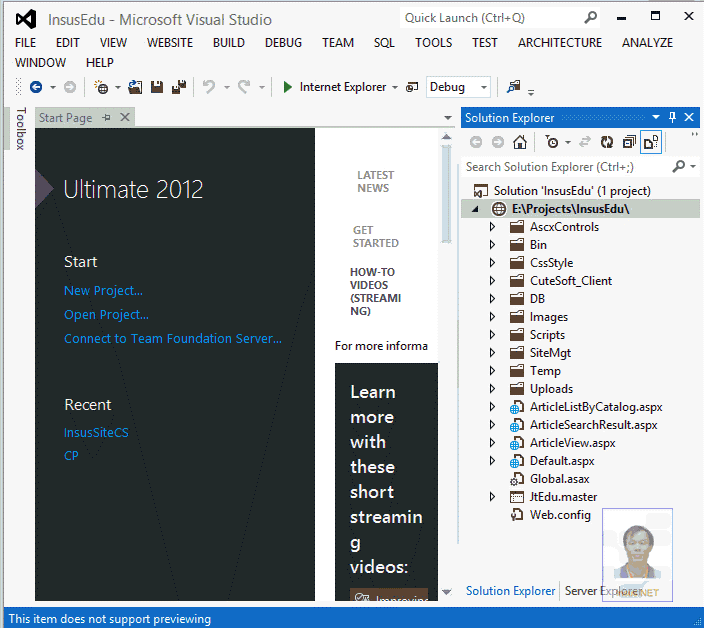
Task: Expand the Scripts folder
Action: coord(492,335)
